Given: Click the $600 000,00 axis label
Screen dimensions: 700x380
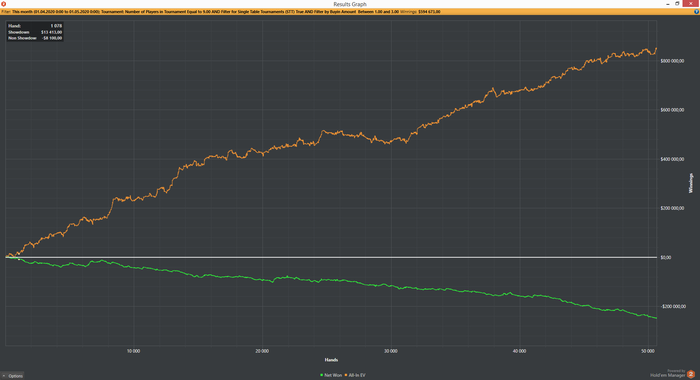Looking at the screenshot, I should coord(672,110).
